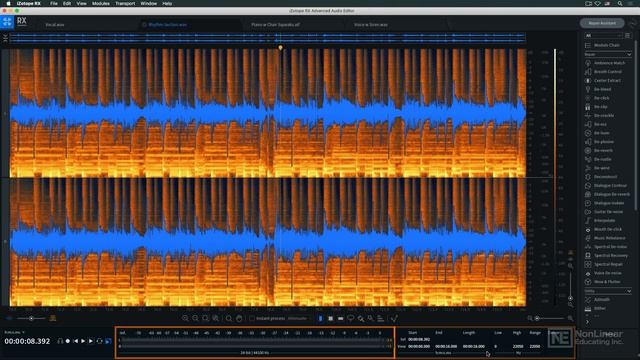Open the Edit menu
The height and width of the screenshot is (360, 640).
67,3
